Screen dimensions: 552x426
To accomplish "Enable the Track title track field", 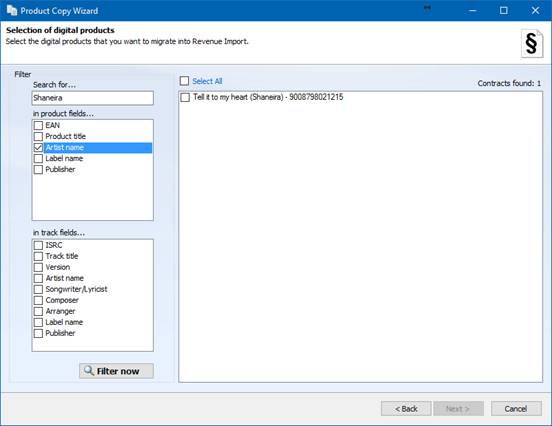I will (38, 256).
